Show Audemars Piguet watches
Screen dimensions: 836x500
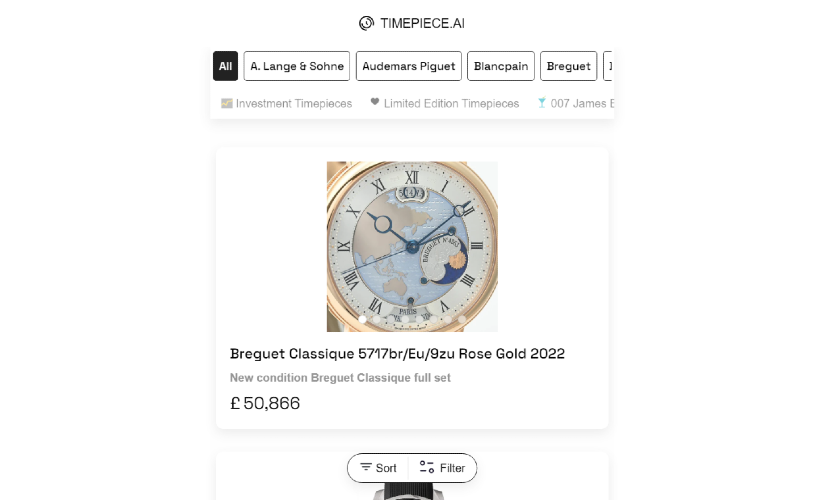408,66
